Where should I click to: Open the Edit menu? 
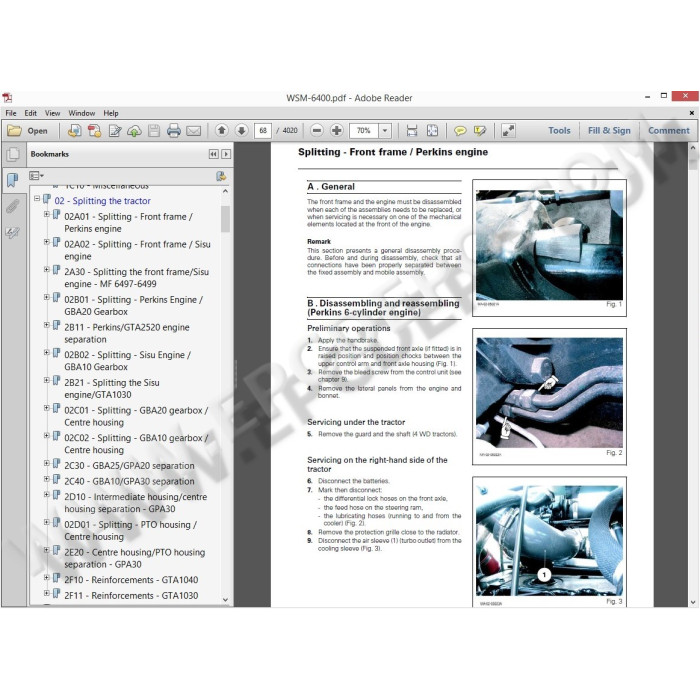pos(30,113)
